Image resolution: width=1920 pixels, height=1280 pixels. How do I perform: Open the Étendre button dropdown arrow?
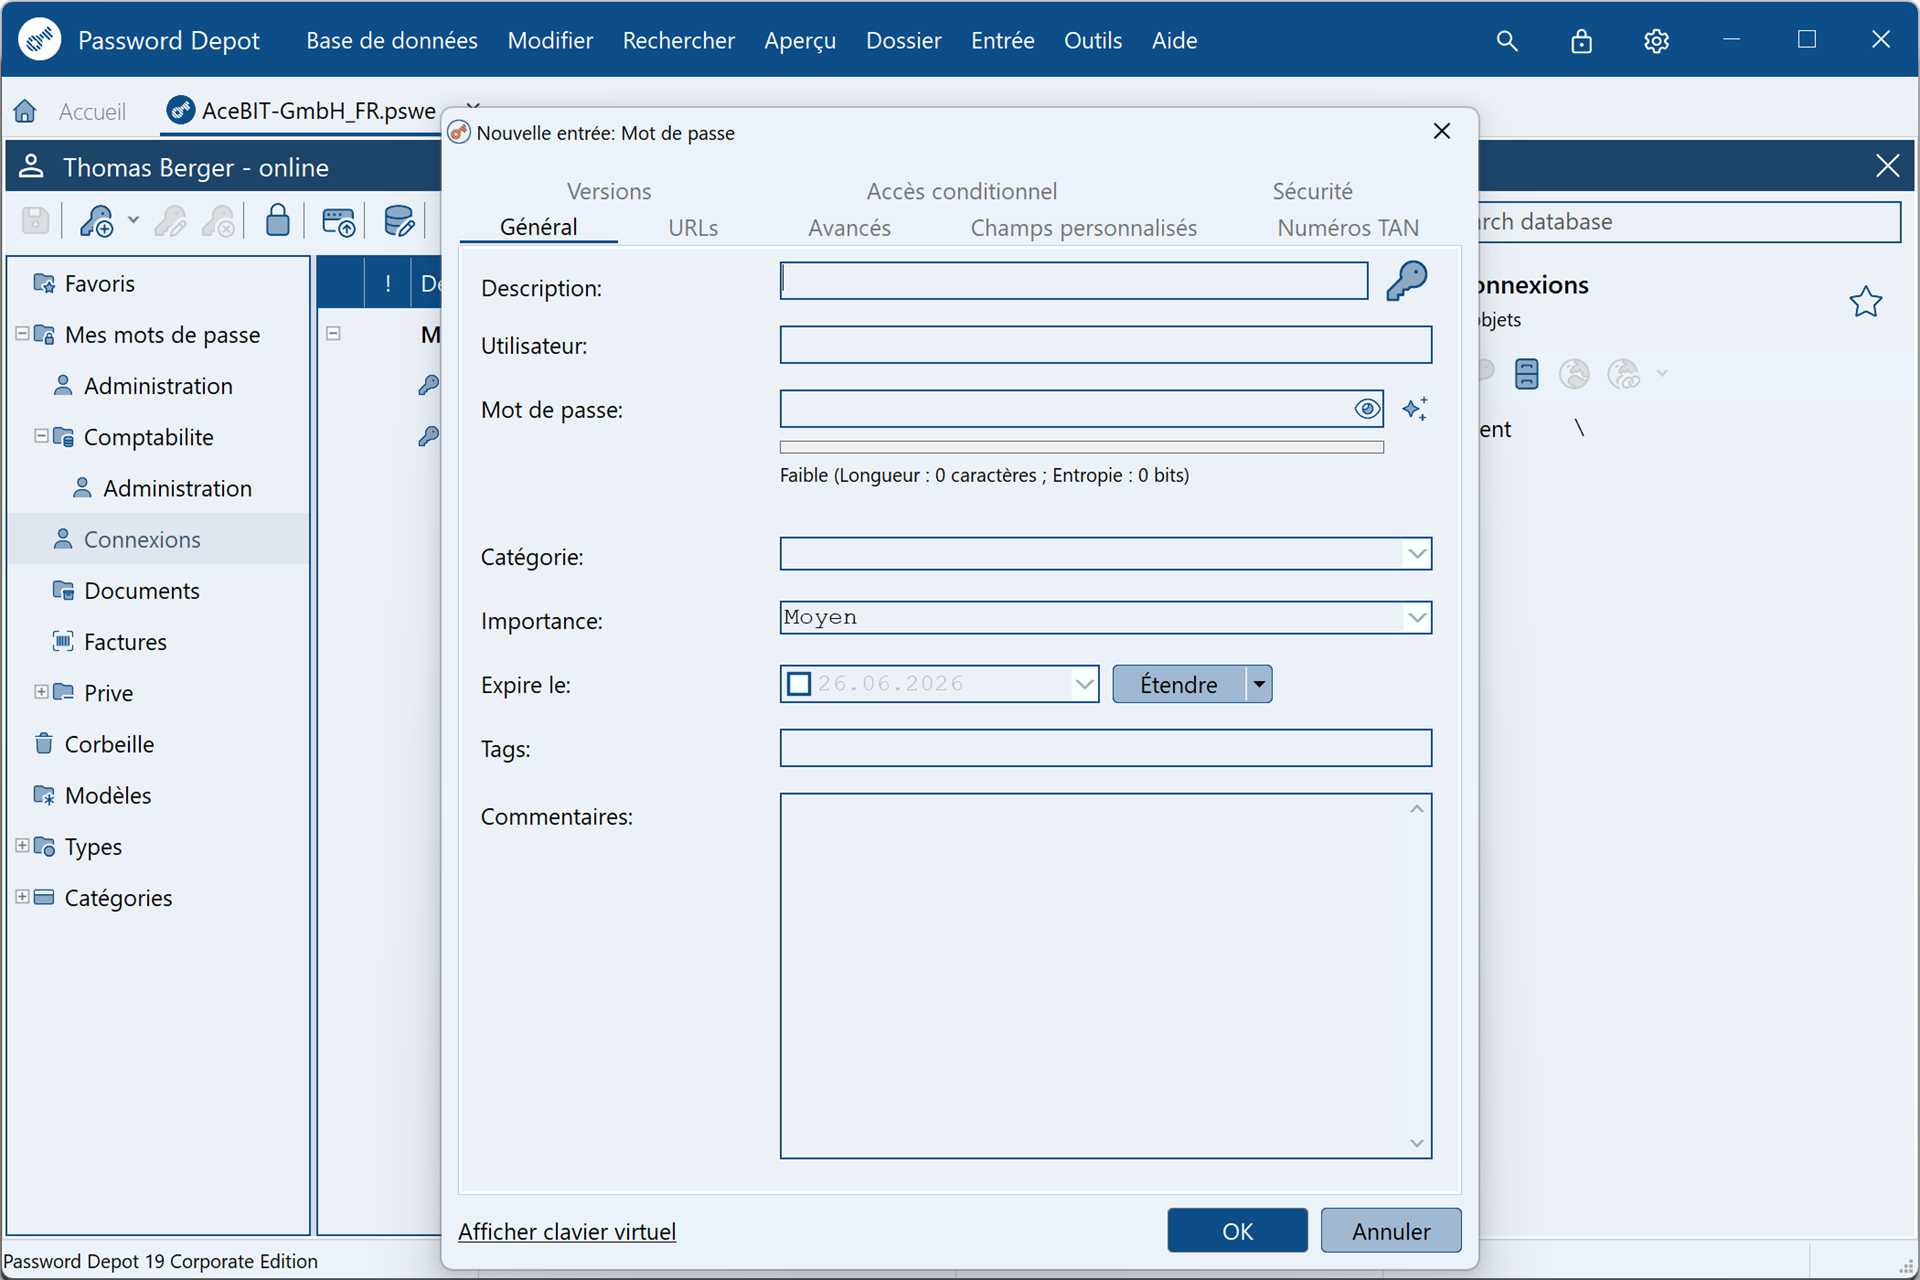[x=1259, y=684]
